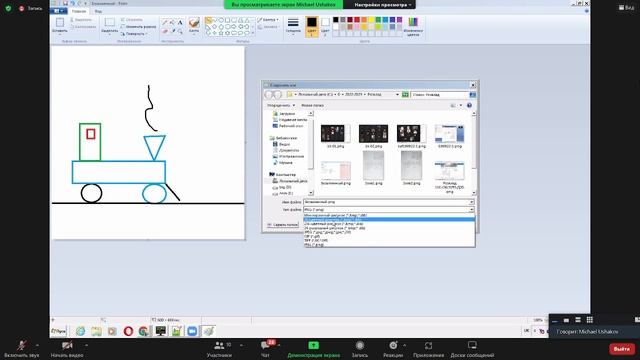640x360 pixels.
Task: Select the Text tool (A) in Paint
Action: tap(180, 23)
